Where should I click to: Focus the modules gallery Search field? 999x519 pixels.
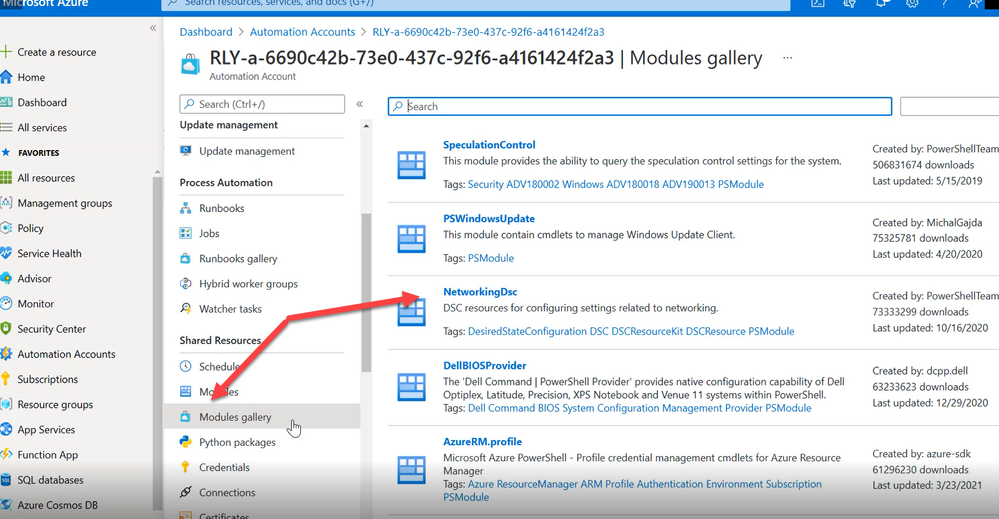click(x=640, y=106)
